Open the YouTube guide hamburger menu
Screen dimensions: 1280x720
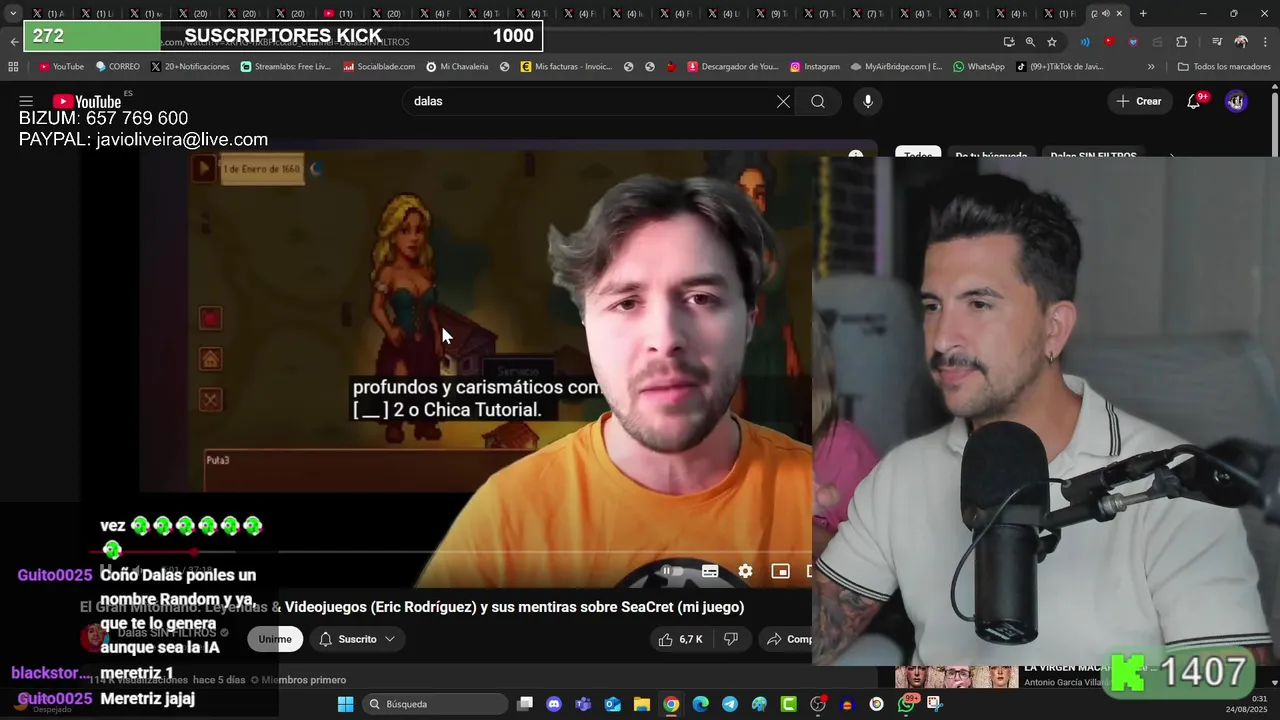click(26, 101)
